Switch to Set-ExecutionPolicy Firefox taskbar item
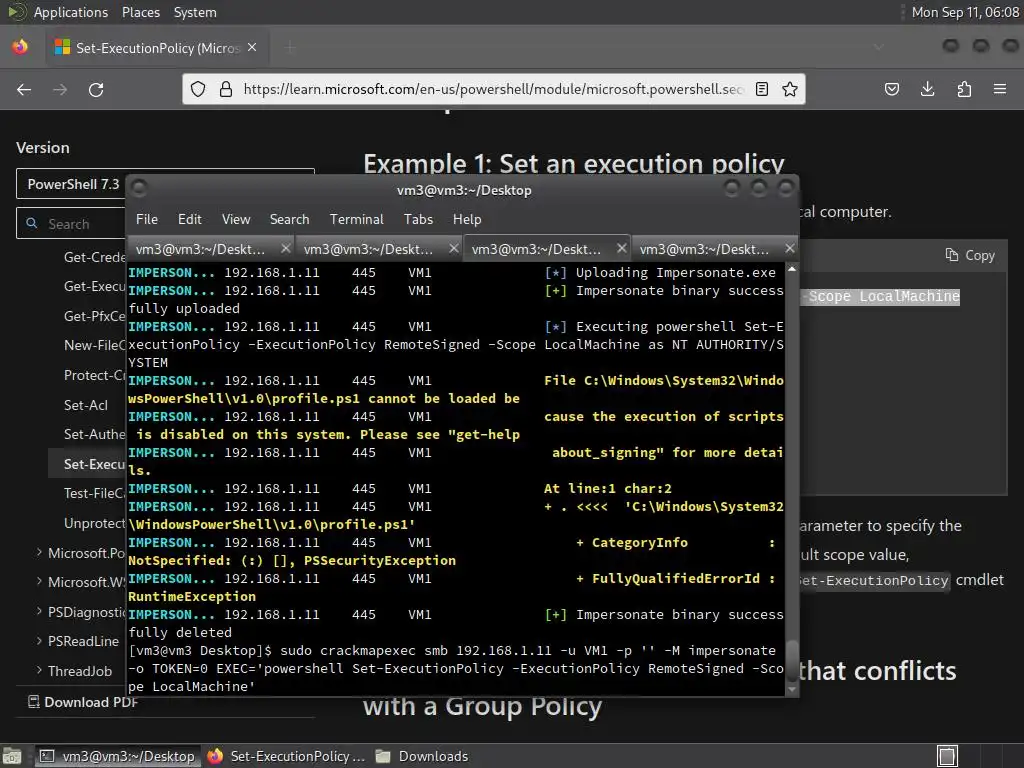The height and width of the screenshot is (768, 1024). pyautogui.click(x=286, y=756)
